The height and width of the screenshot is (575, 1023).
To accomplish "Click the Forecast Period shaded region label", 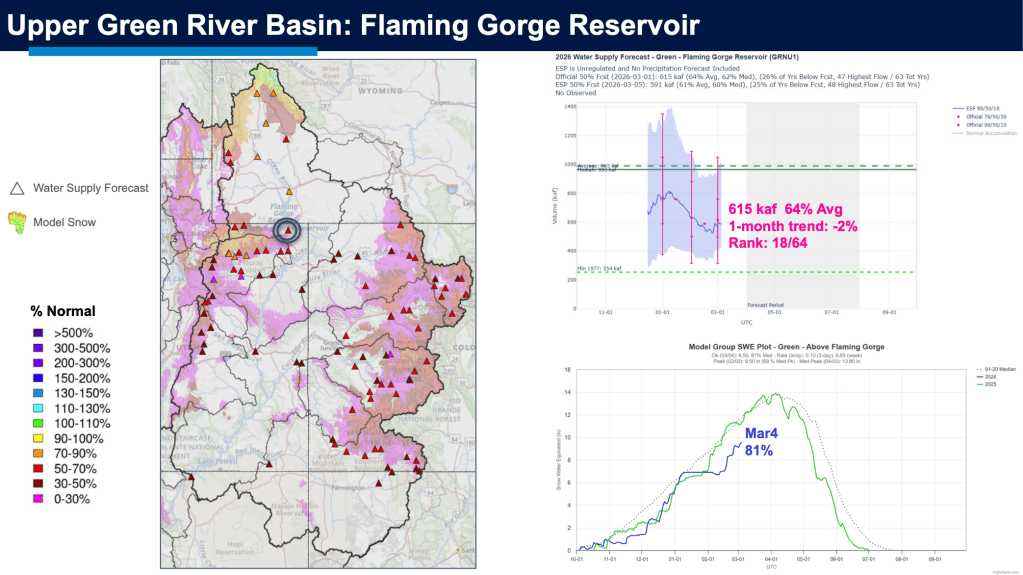I will [x=767, y=303].
